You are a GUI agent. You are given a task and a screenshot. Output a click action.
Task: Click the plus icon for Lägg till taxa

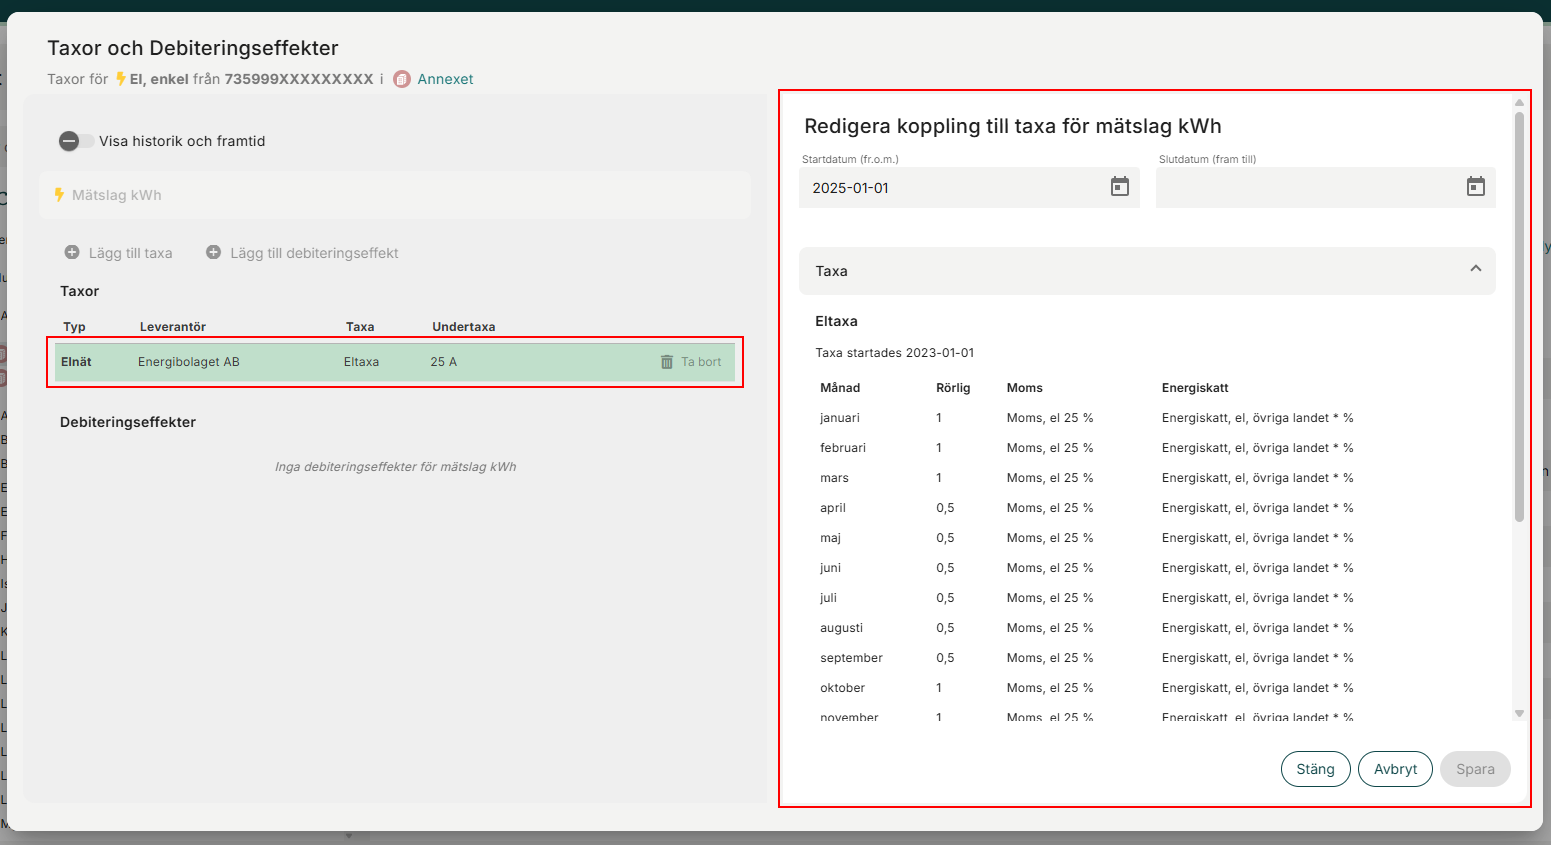coord(72,253)
